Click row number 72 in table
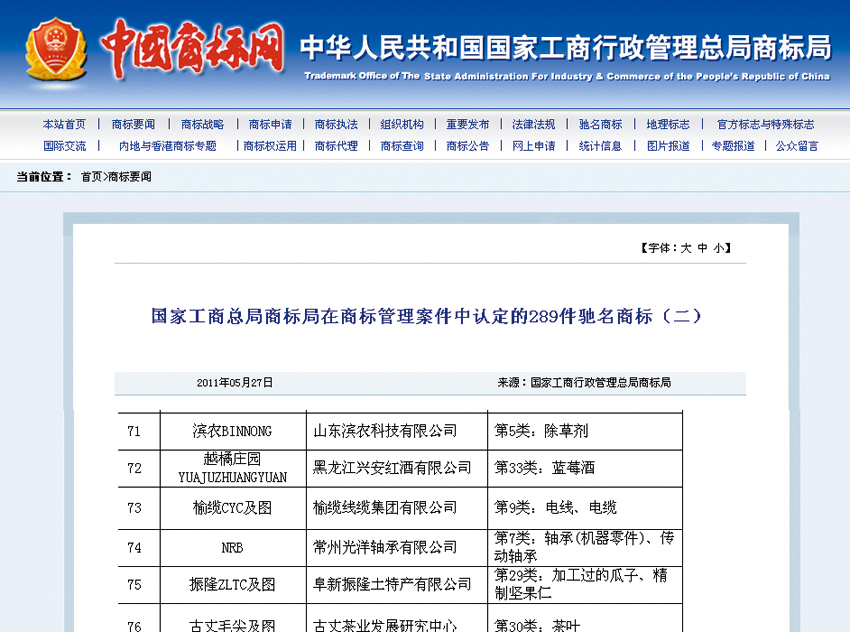This screenshot has width=850, height=632. [x=134, y=468]
